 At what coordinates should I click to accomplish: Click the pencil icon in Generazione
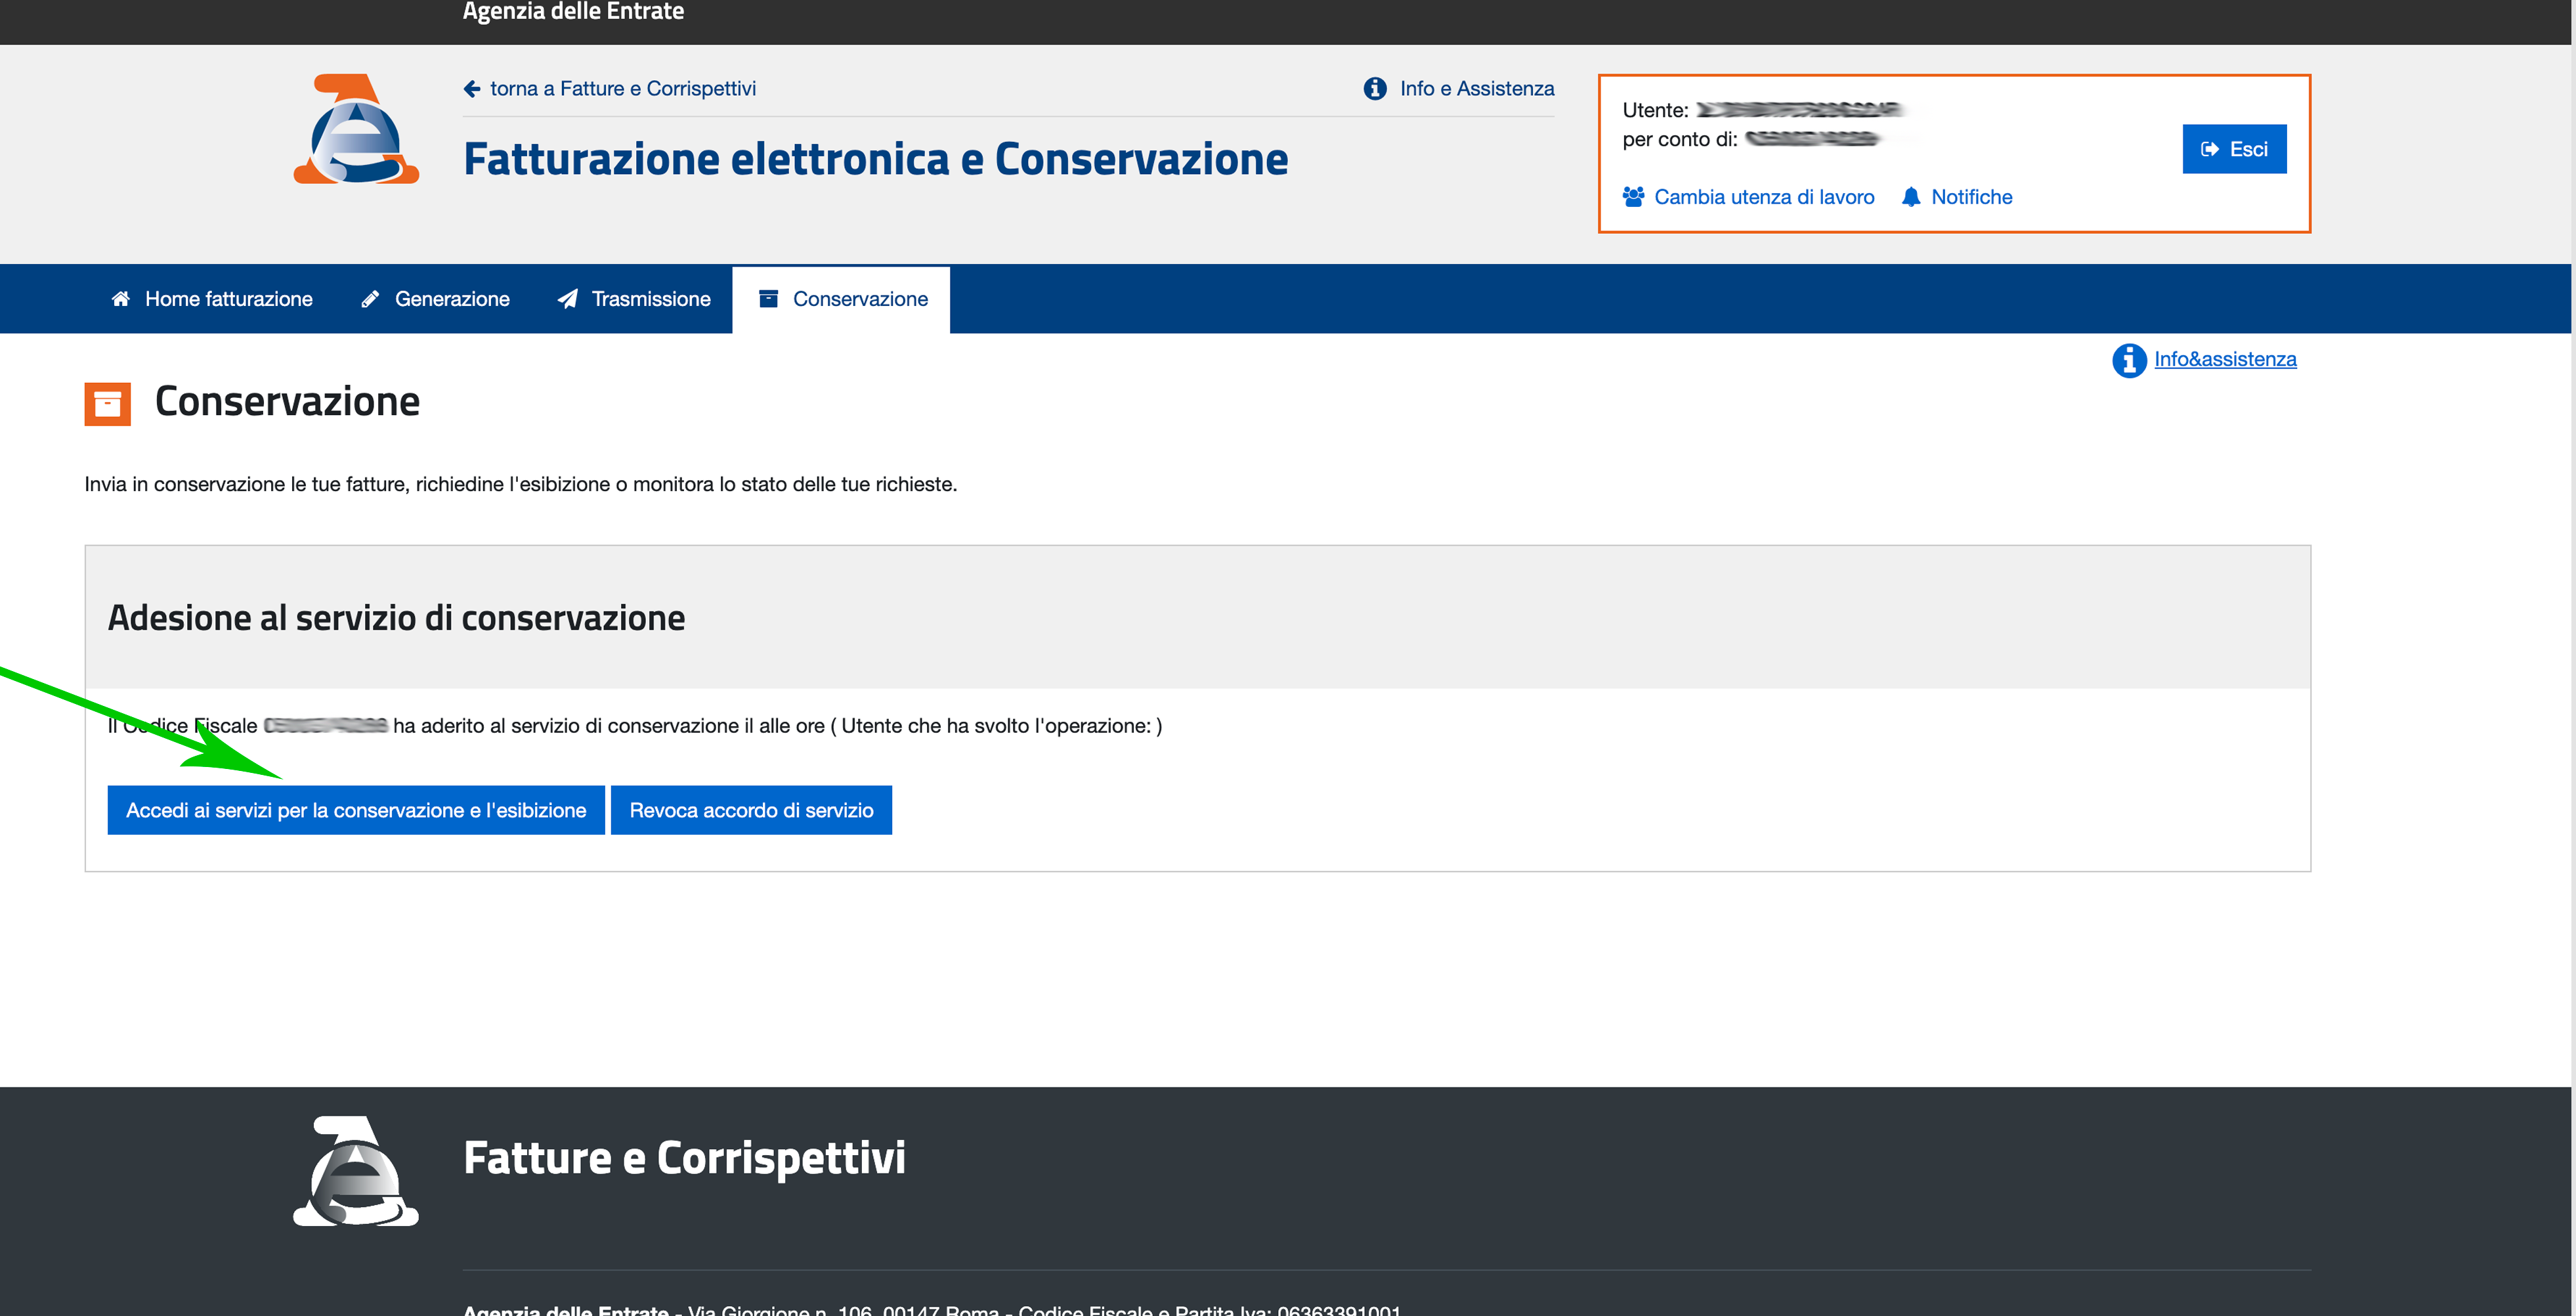coord(370,299)
